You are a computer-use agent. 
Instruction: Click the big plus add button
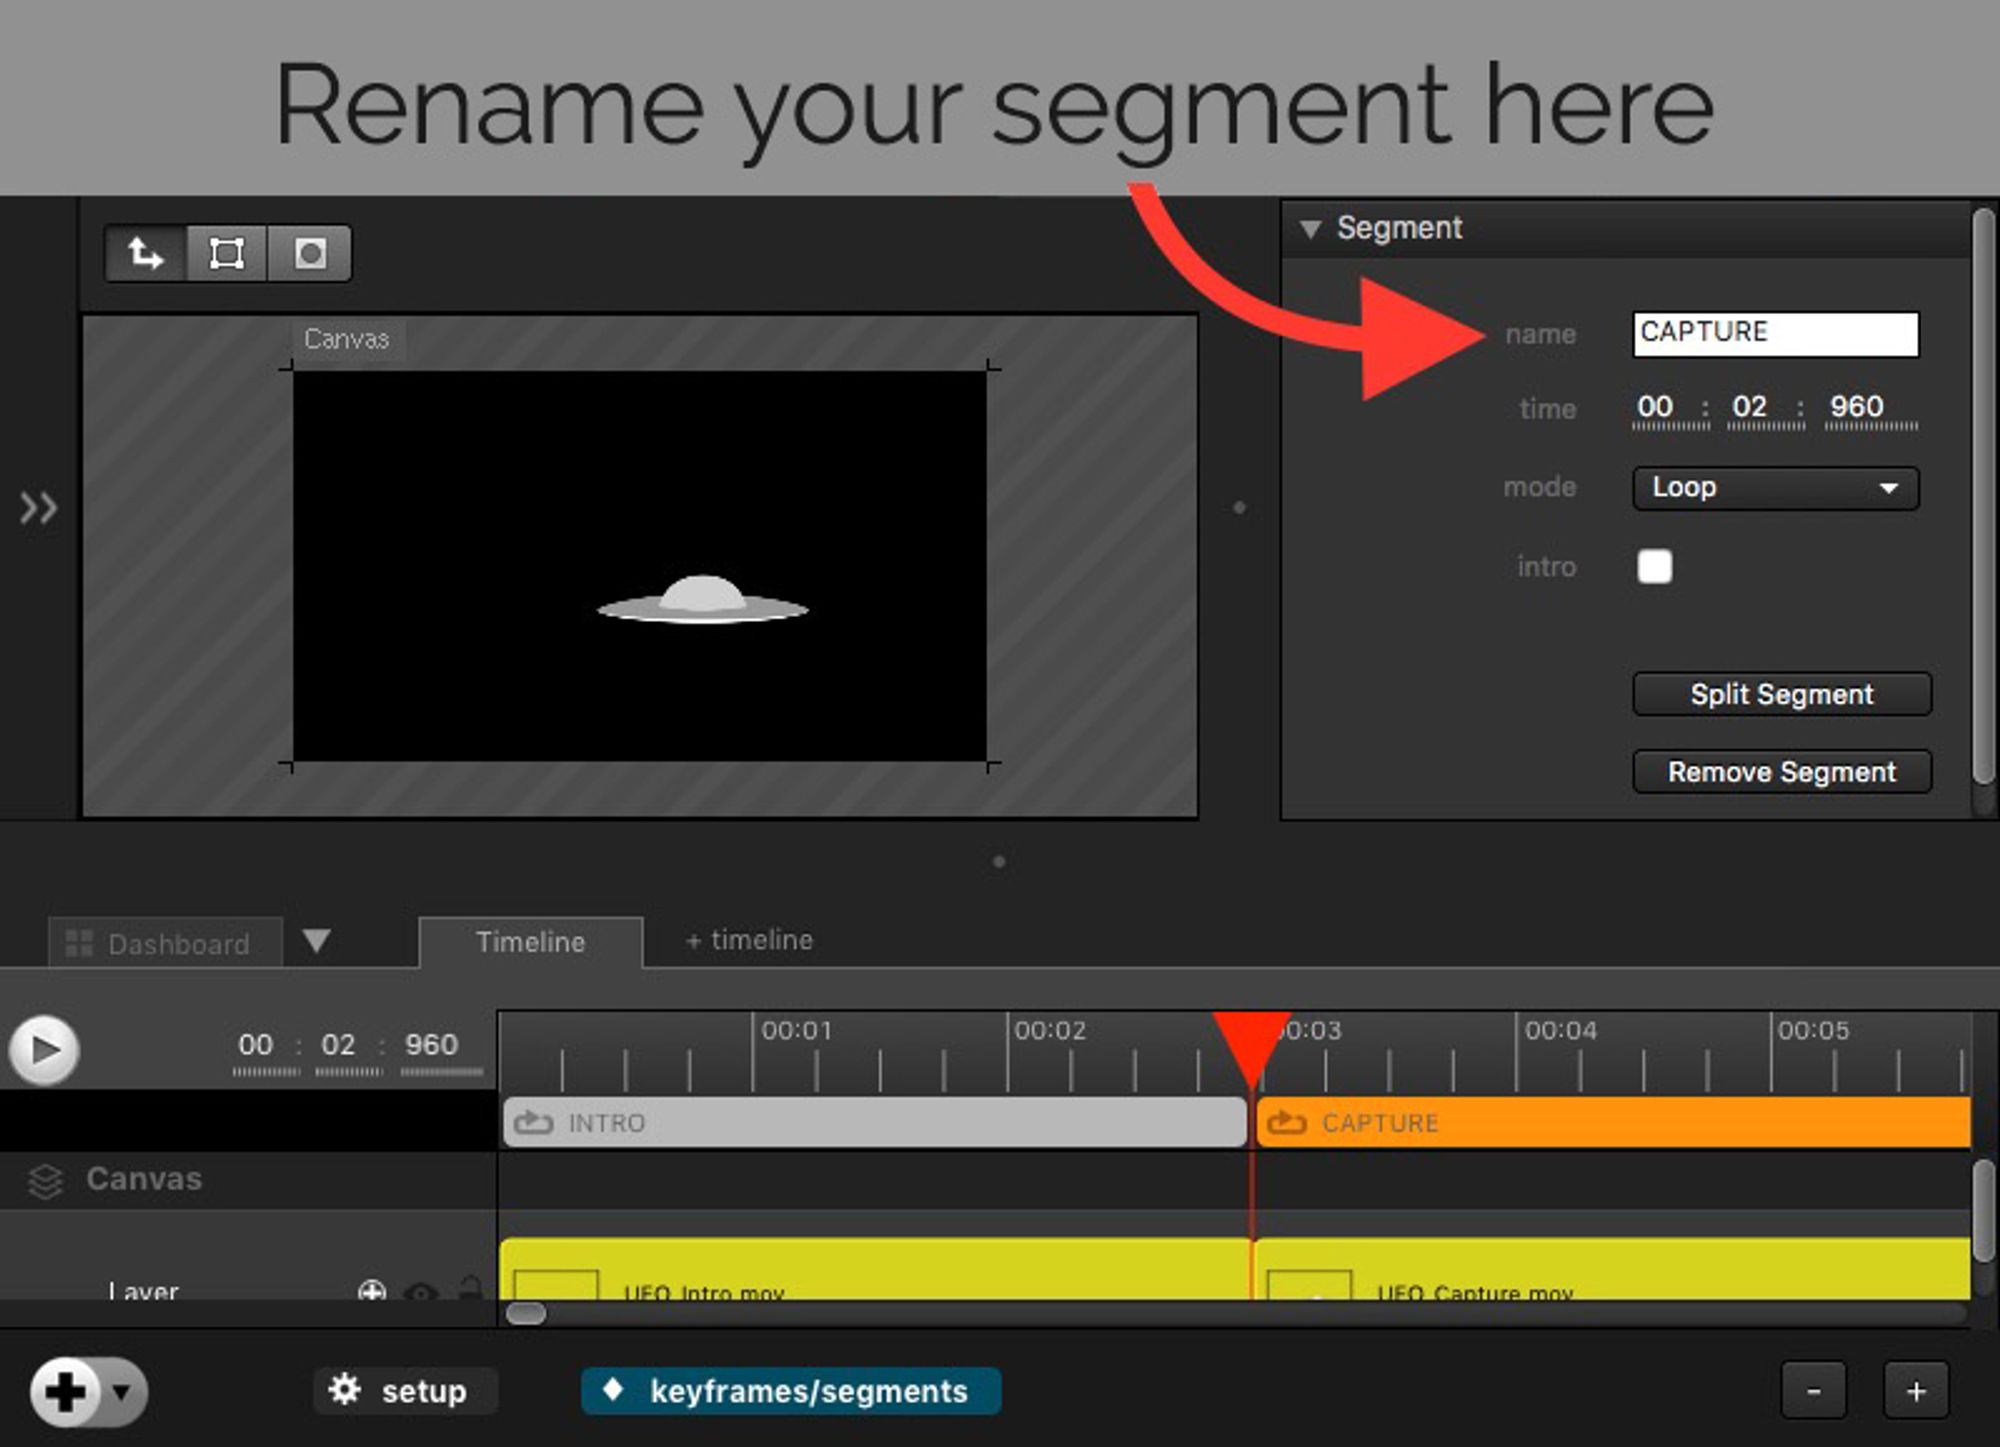[x=66, y=1391]
